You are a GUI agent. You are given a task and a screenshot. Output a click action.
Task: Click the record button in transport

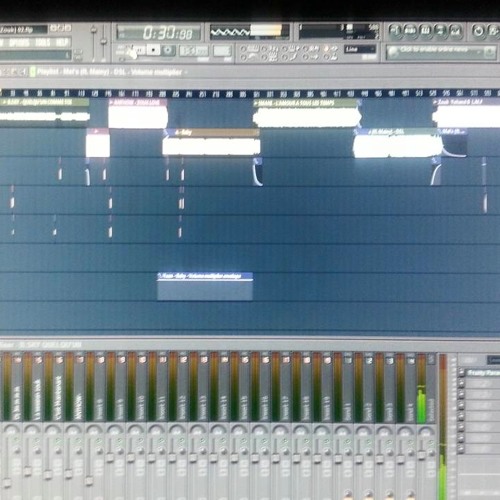click(168, 50)
